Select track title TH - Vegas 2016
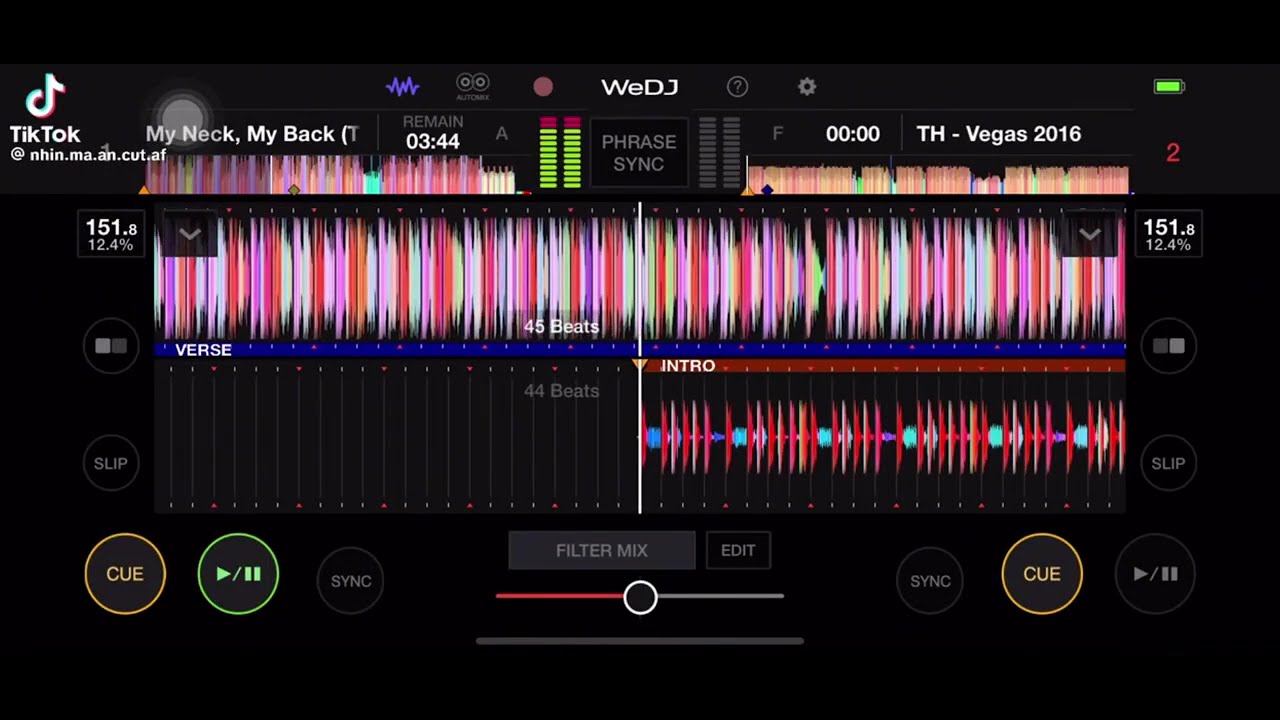This screenshot has width=1280, height=720. [x=998, y=134]
